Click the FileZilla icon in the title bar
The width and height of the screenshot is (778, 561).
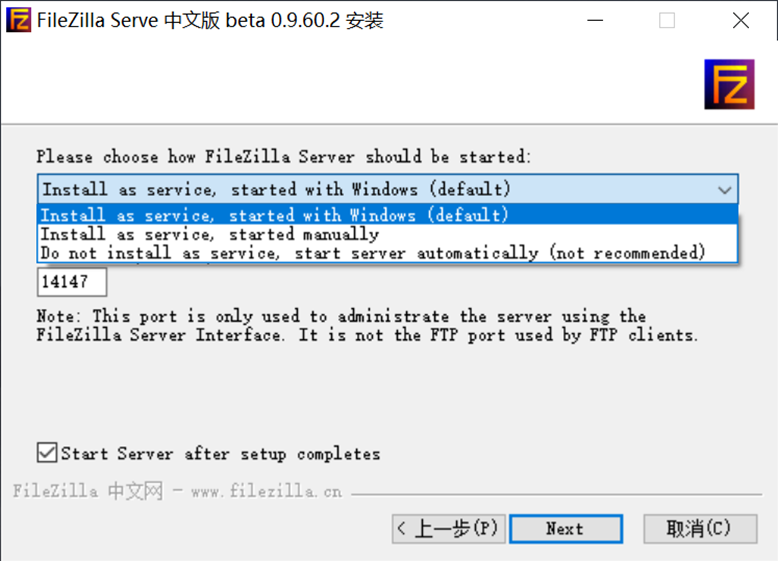click(x=18, y=20)
